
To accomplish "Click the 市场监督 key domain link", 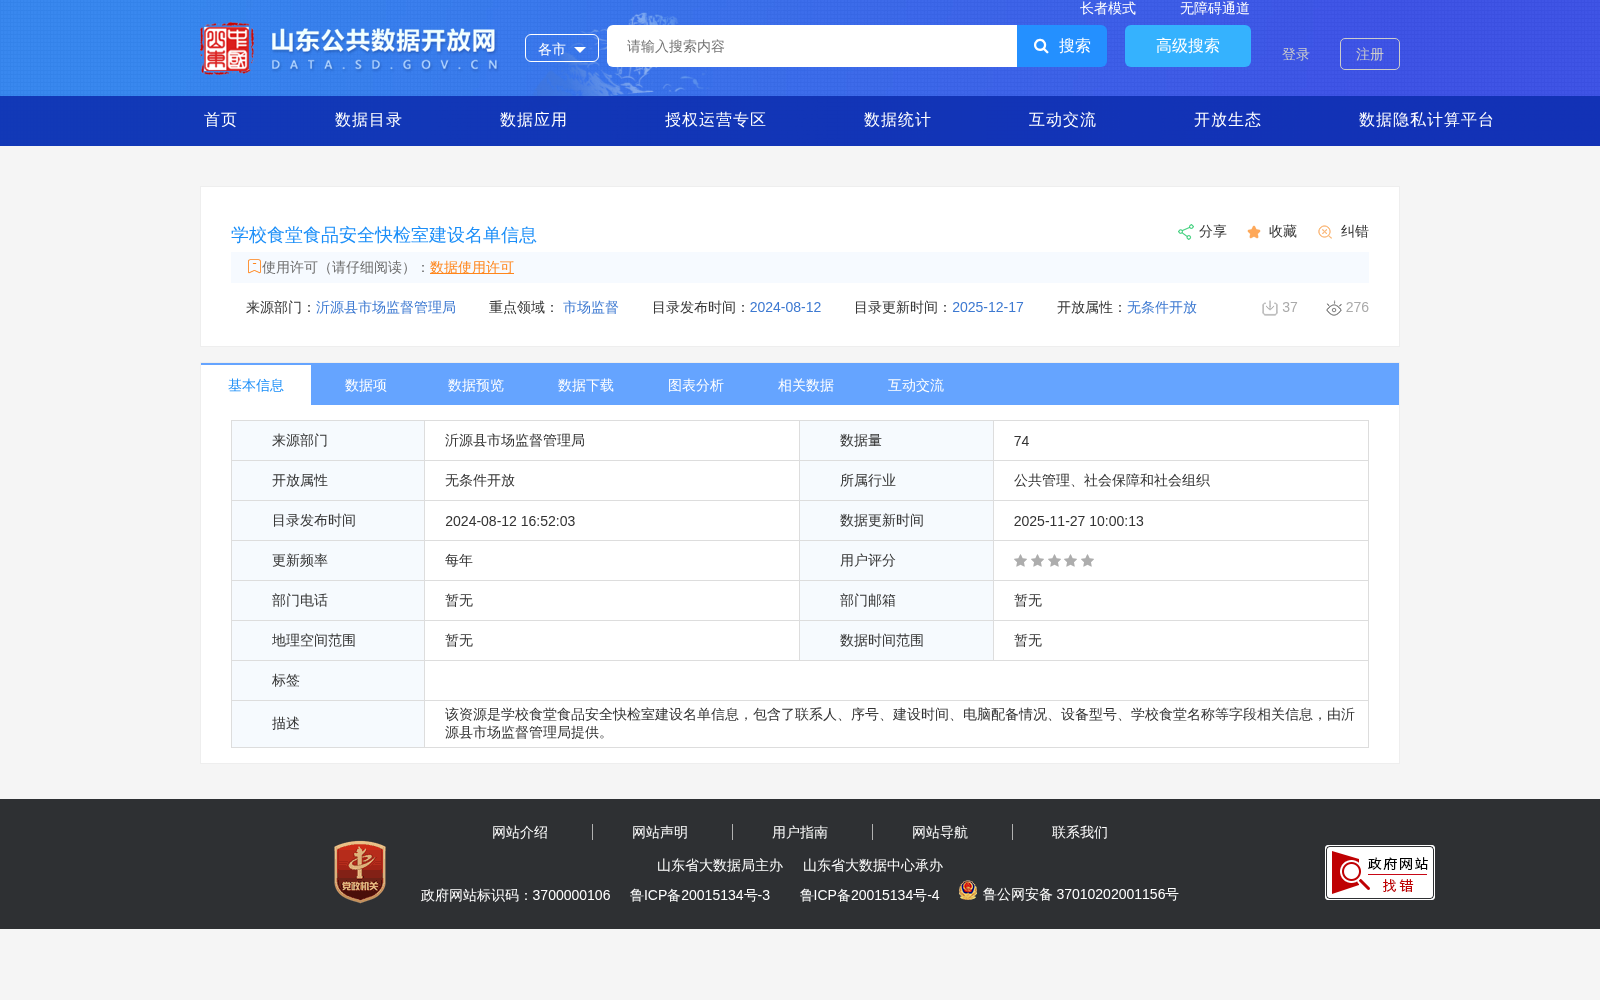I will tap(591, 308).
